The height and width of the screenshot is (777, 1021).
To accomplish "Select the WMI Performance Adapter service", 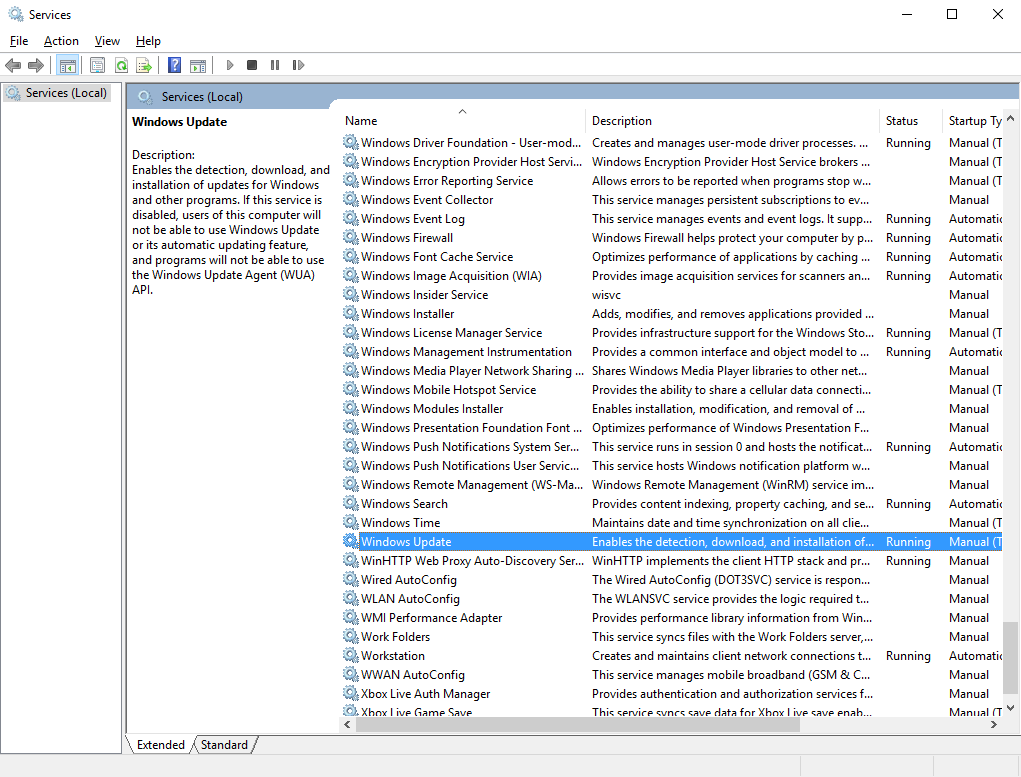I will click(x=671, y=617).
